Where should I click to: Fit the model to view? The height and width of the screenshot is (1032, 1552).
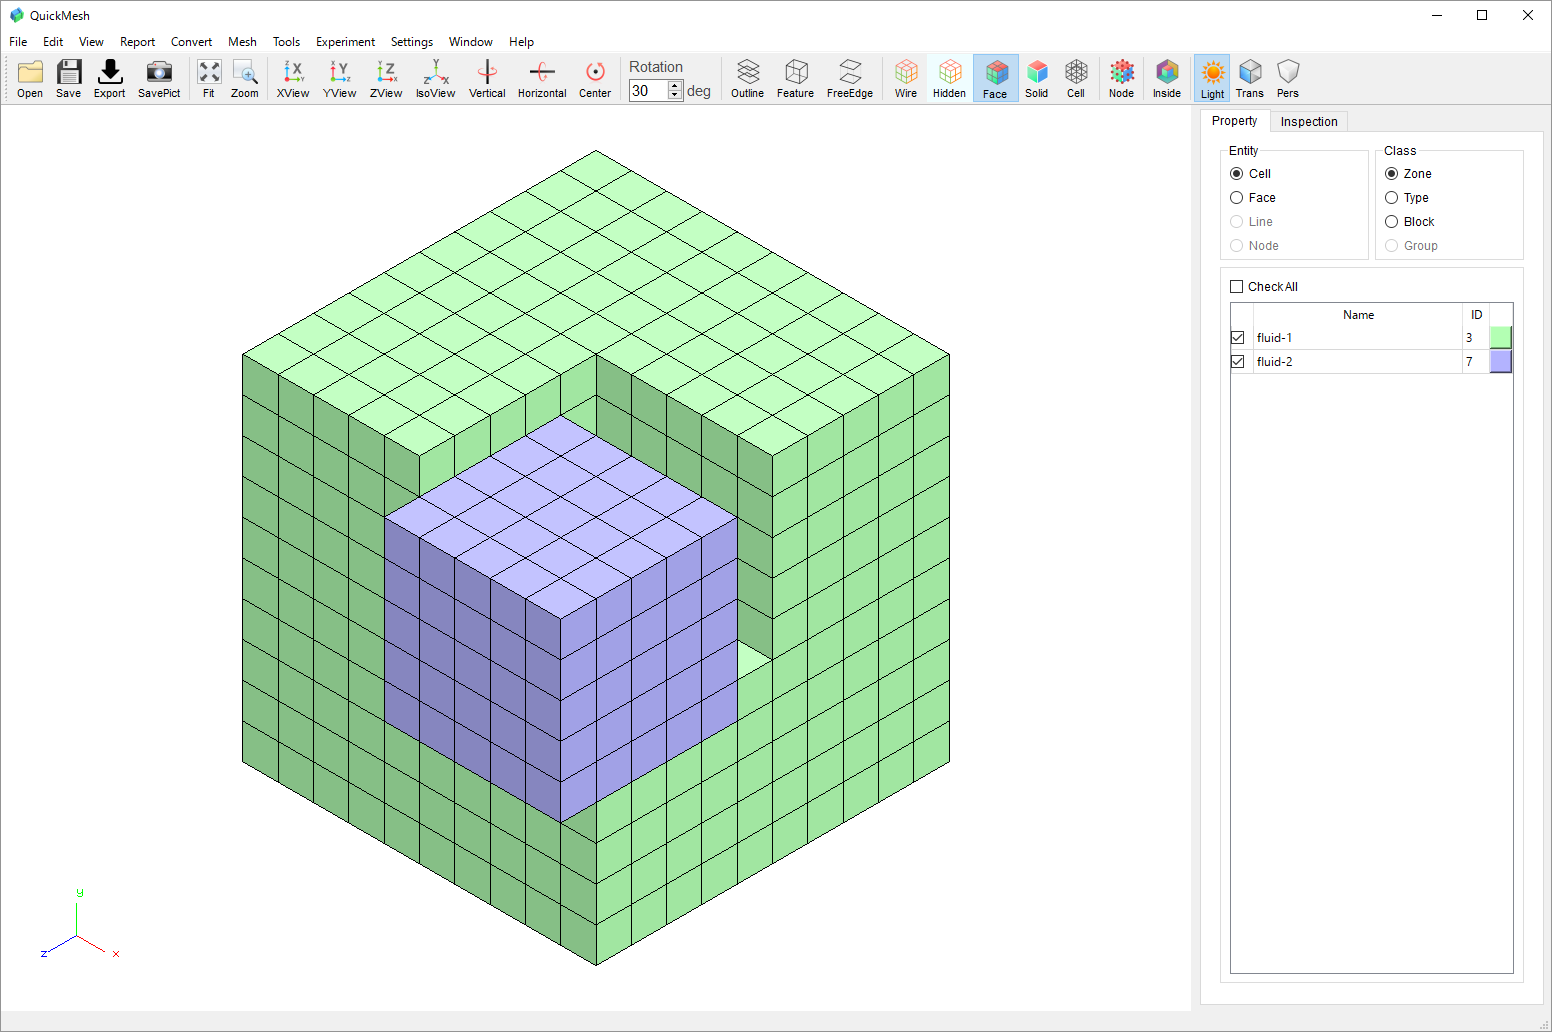point(209,78)
